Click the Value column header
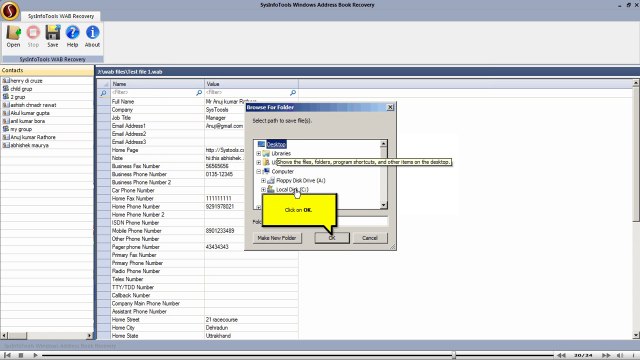The height and width of the screenshot is (360, 640). point(251,84)
